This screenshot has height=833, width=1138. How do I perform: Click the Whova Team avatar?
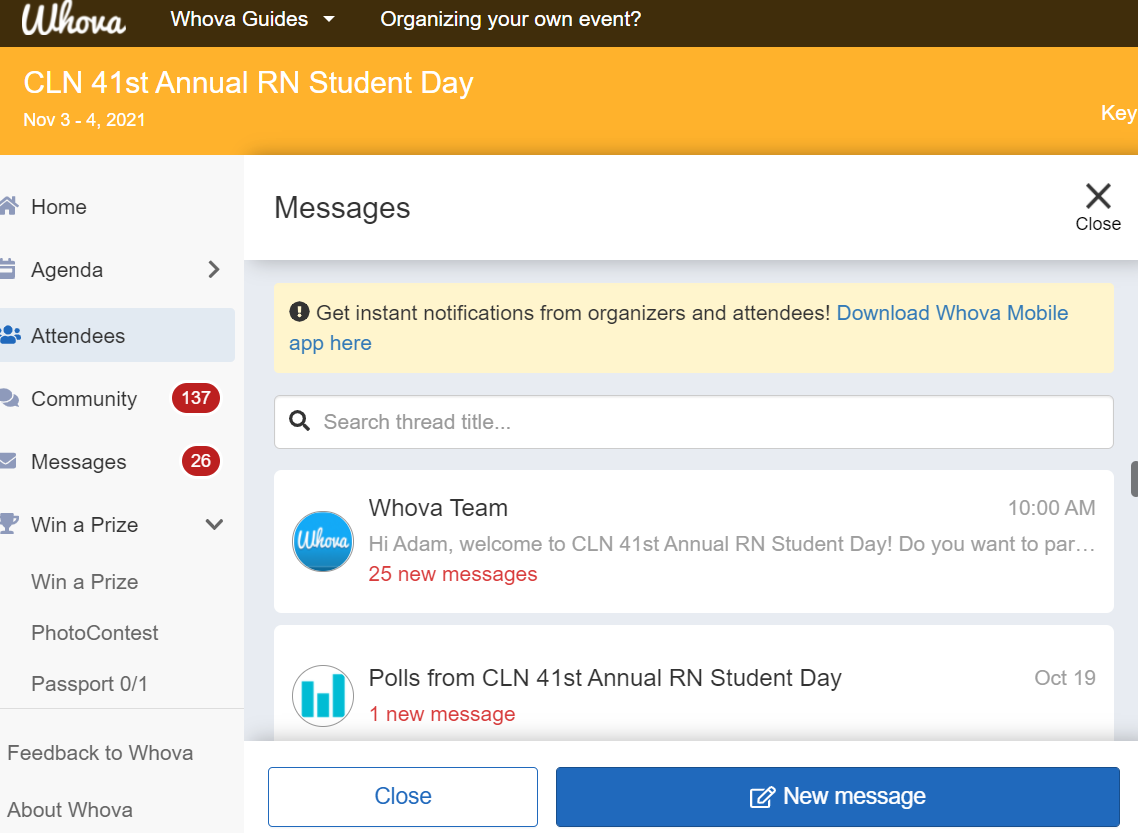point(323,541)
